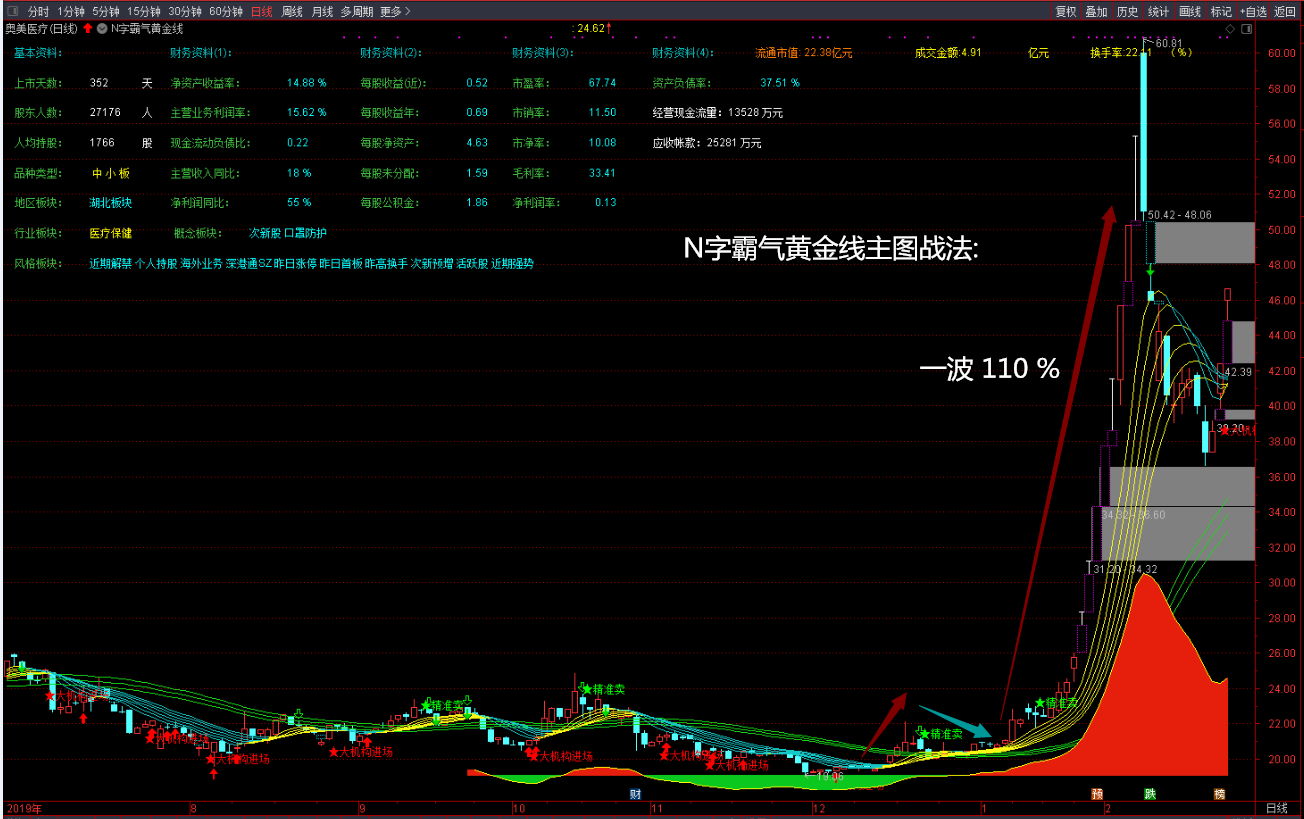The height and width of the screenshot is (819, 1304).
Task: Click the 历史 history icon
Action: click(x=1127, y=12)
